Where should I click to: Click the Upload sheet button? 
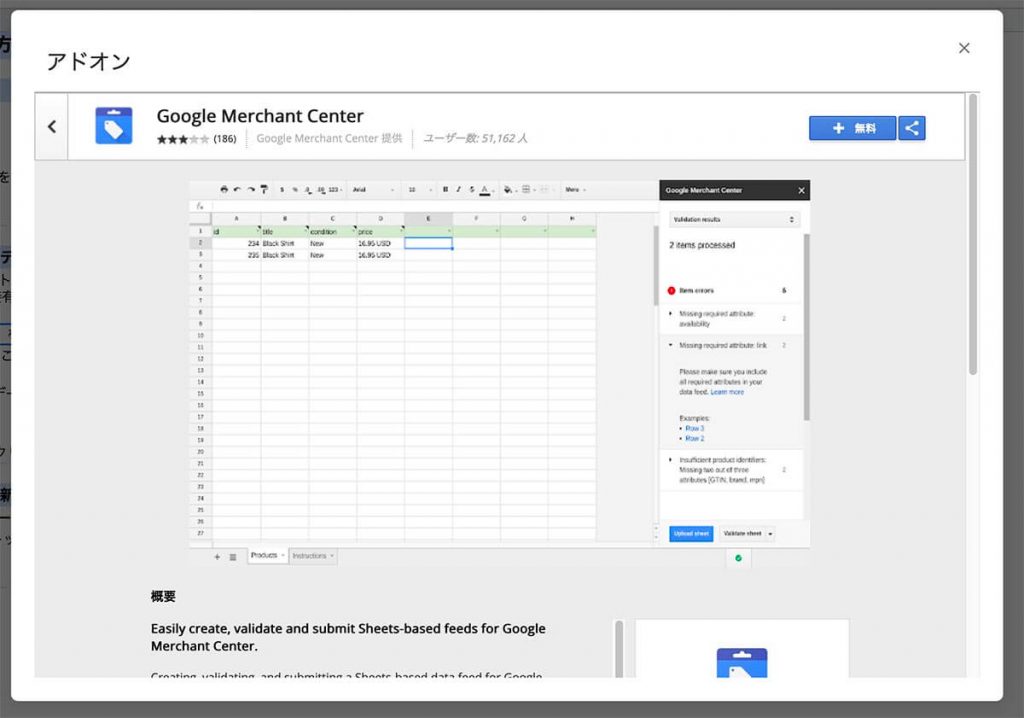(691, 534)
